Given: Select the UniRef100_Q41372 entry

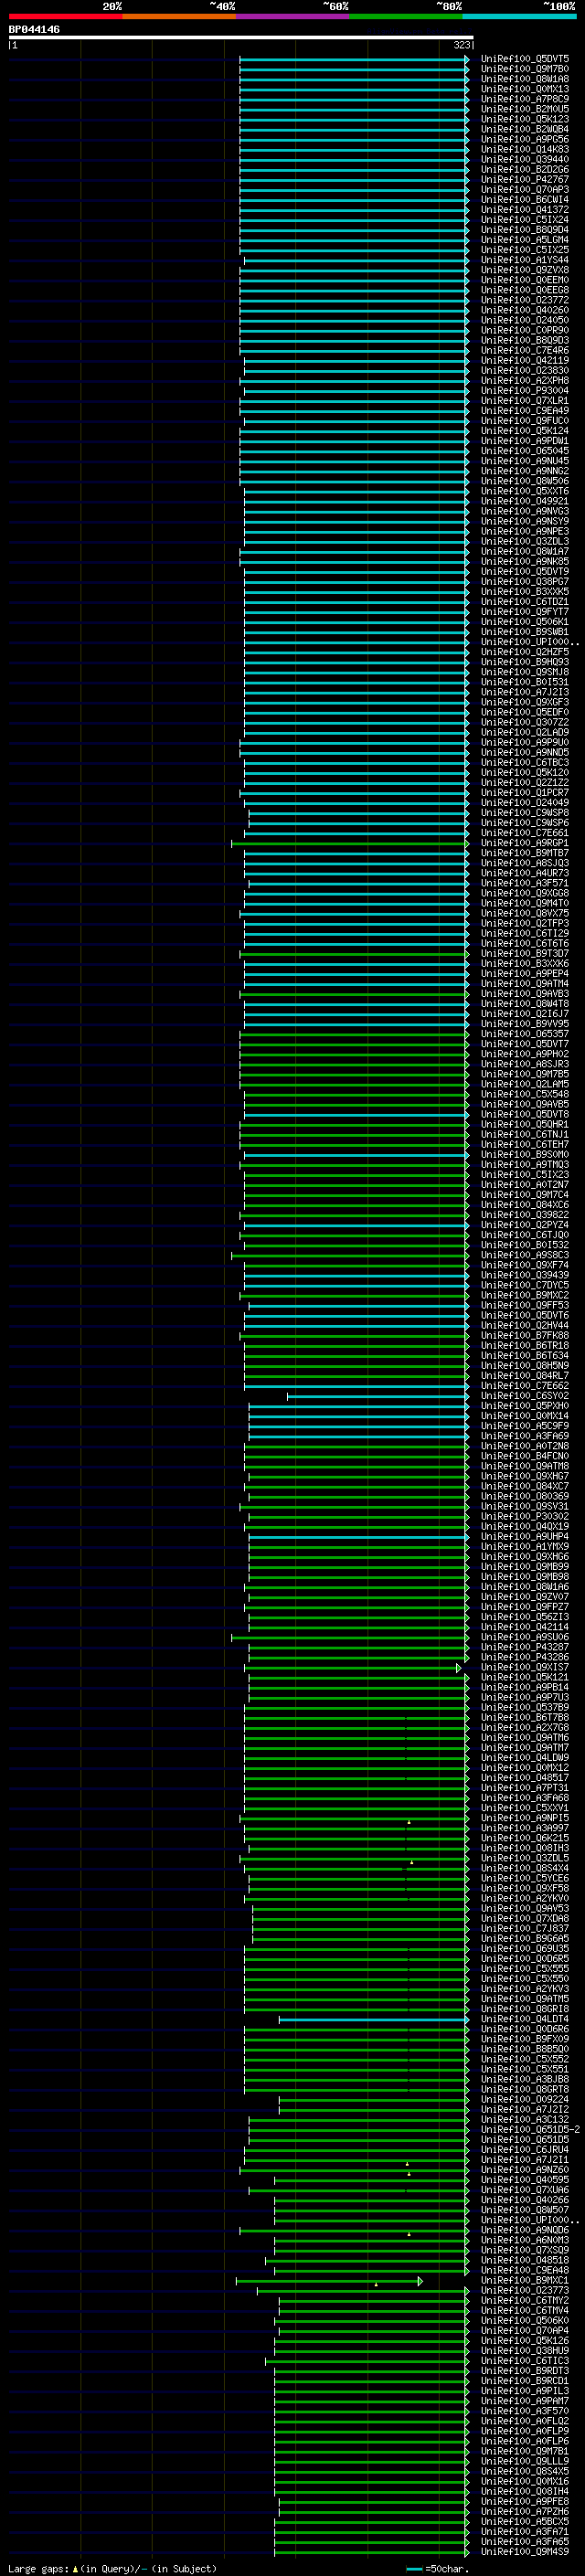Looking at the screenshot, I should coord(525,210).
